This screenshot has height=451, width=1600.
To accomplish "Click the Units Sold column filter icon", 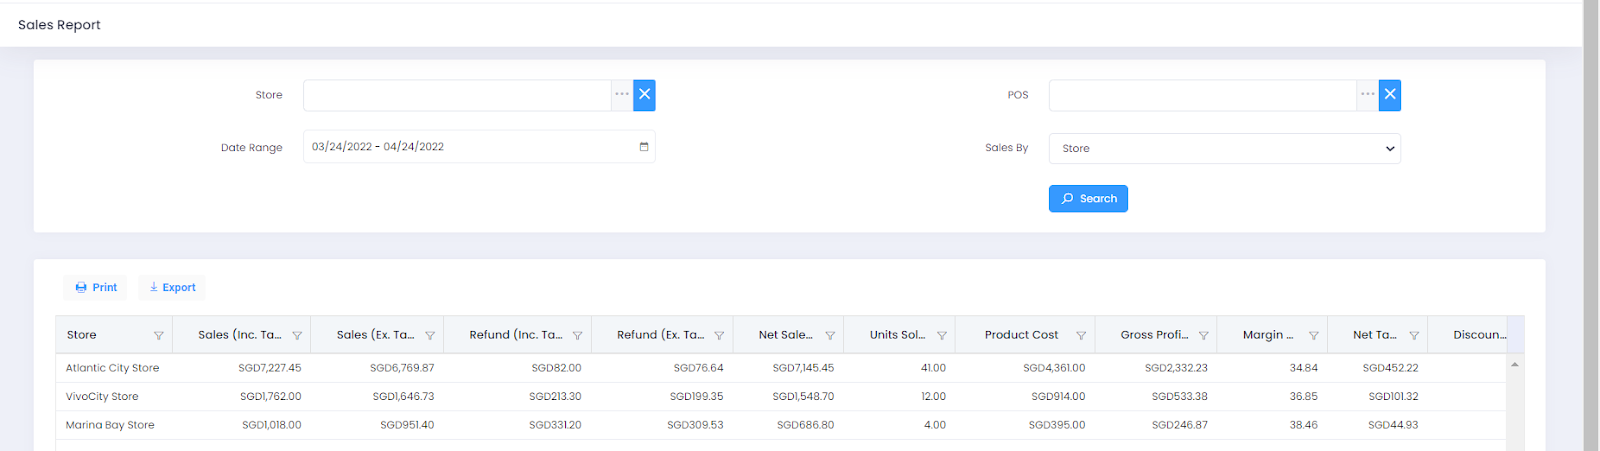I will pyautogui.click(x=942, y=336).
